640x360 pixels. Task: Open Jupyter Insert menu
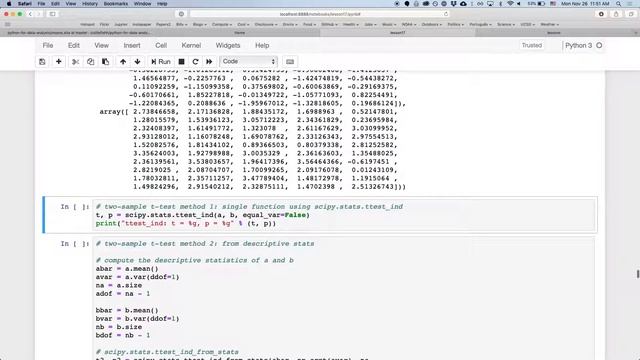(132, 45)
